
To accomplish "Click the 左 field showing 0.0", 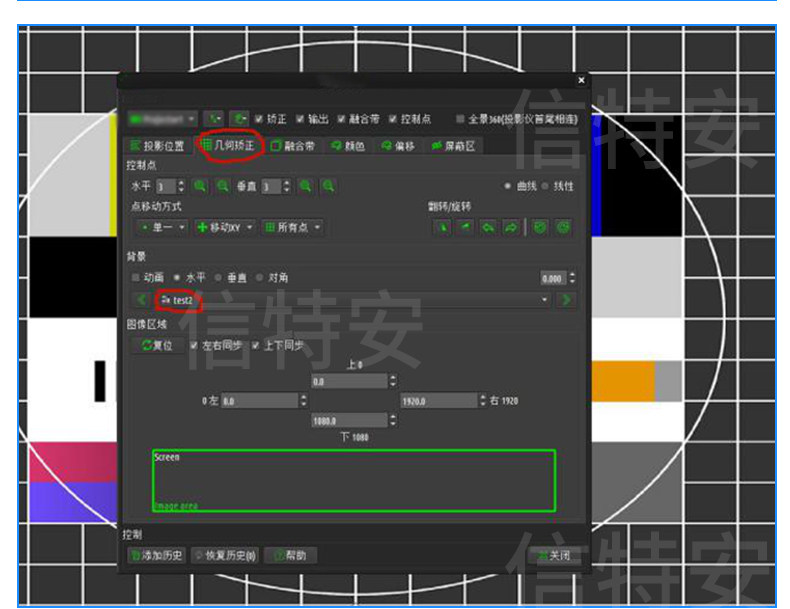I will coord(260,401).
